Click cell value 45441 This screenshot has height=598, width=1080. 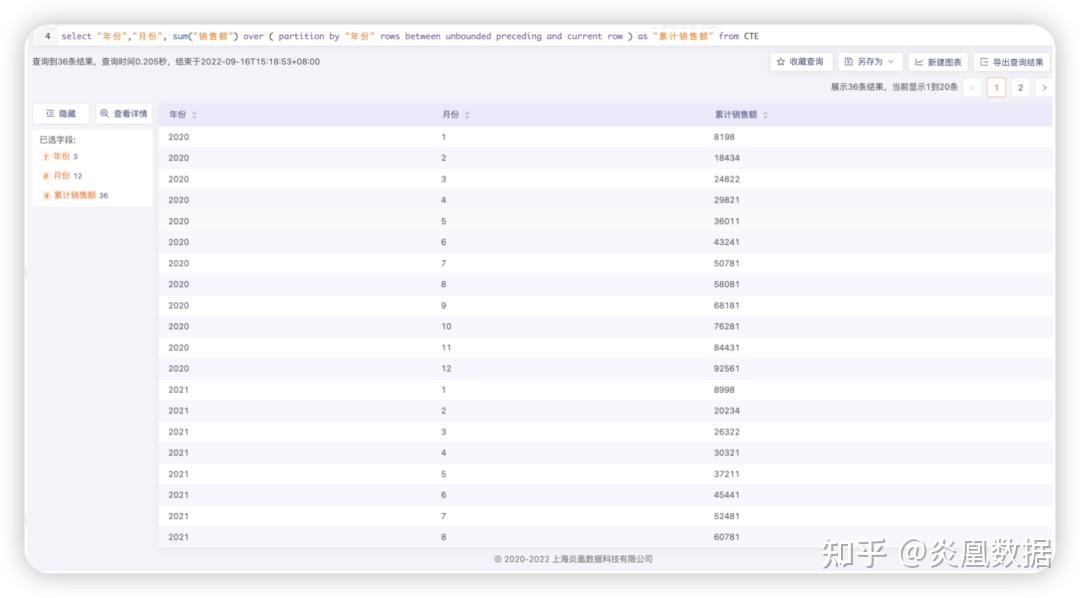click(x=727, y=495)
